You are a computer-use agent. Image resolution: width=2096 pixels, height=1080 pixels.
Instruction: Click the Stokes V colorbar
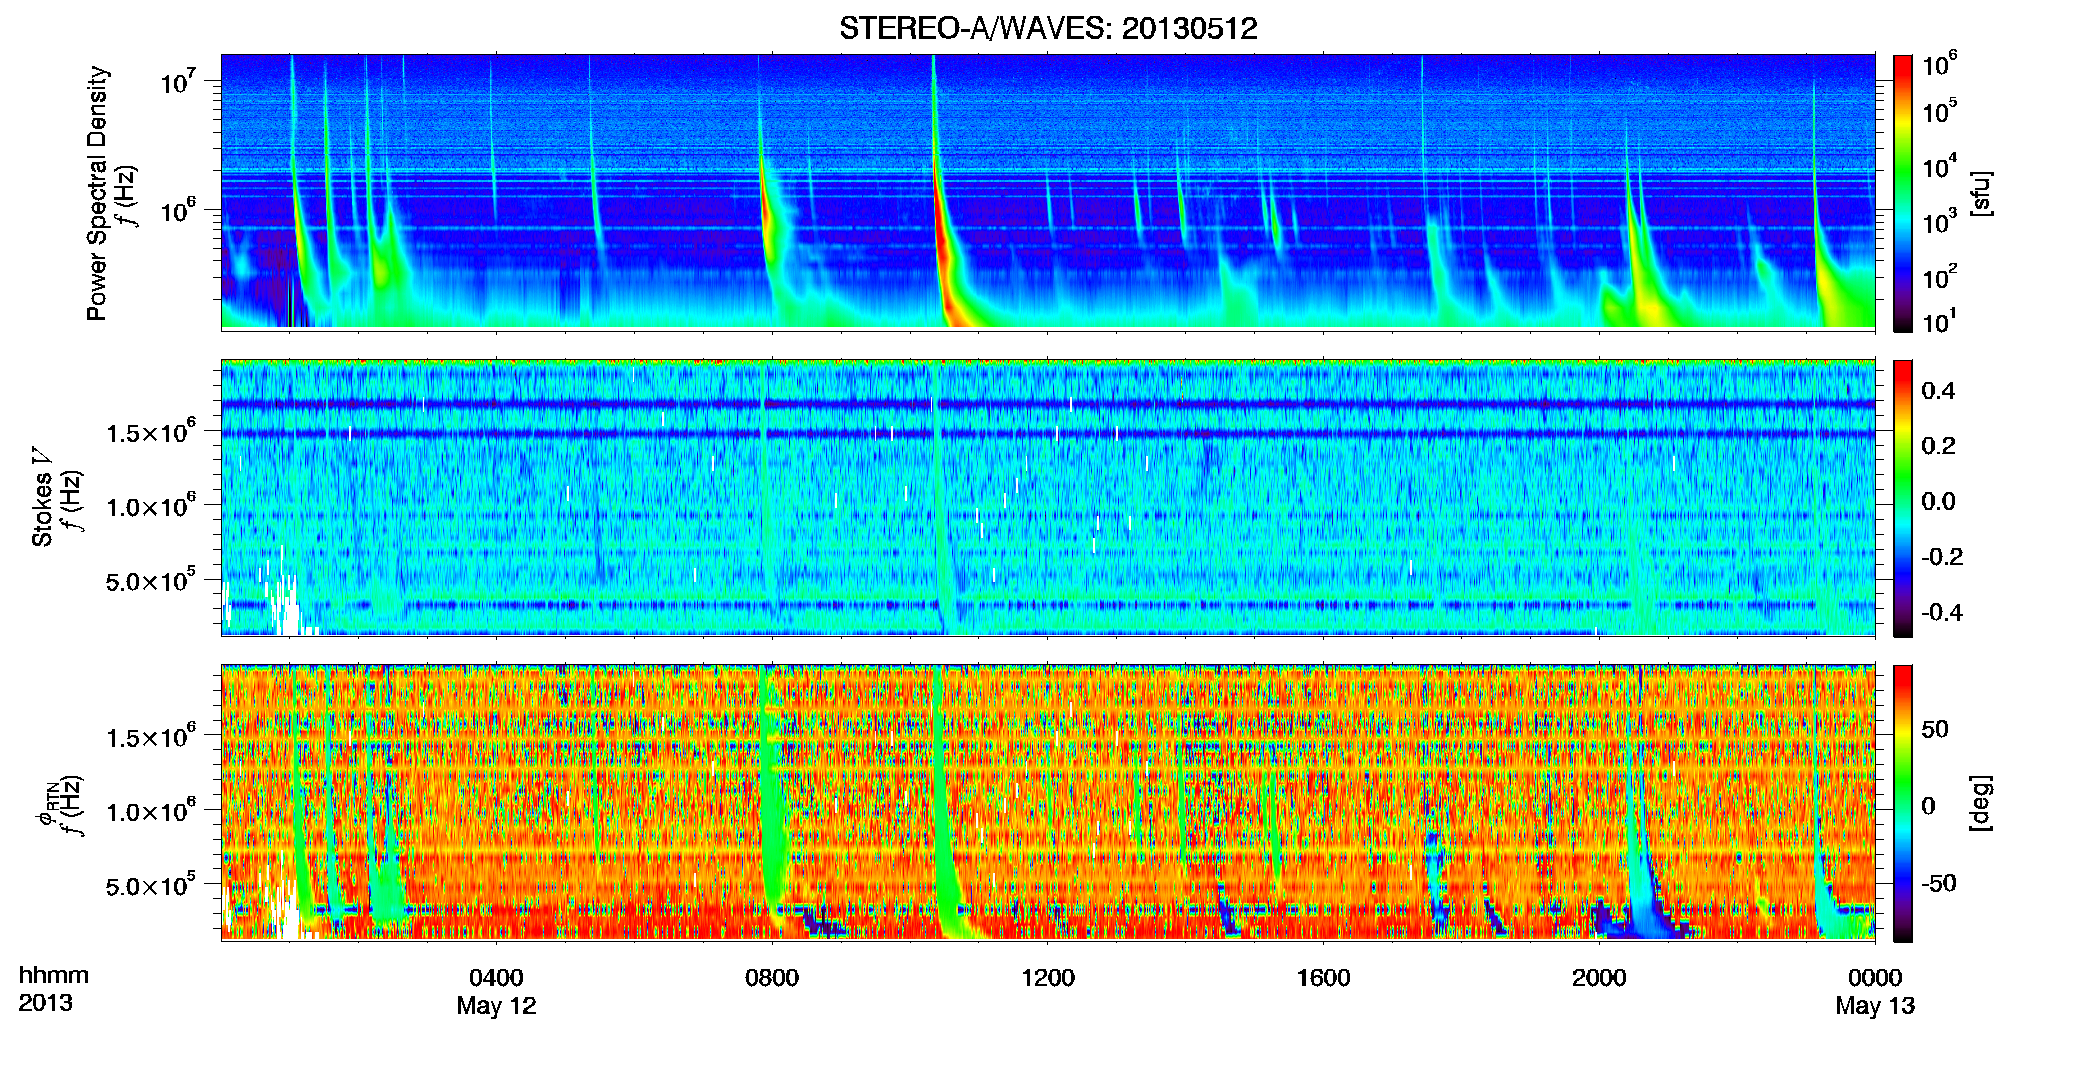(1903, 498)
